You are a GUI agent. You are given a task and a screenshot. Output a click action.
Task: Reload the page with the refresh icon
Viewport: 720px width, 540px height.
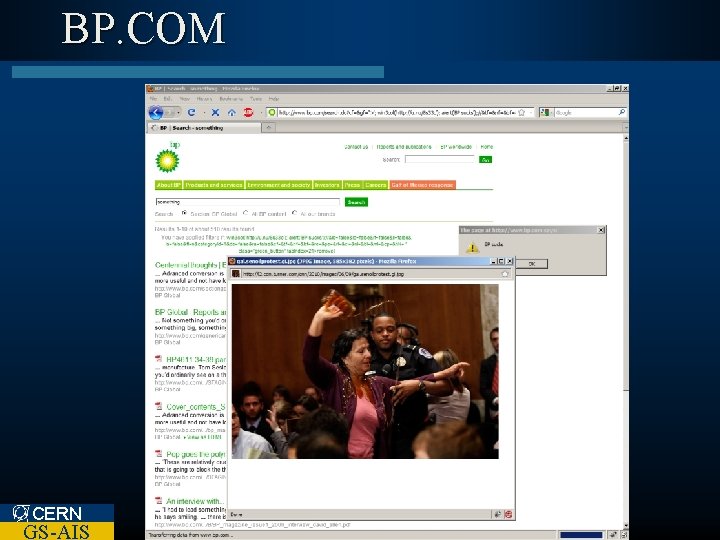tap(191, 112)
